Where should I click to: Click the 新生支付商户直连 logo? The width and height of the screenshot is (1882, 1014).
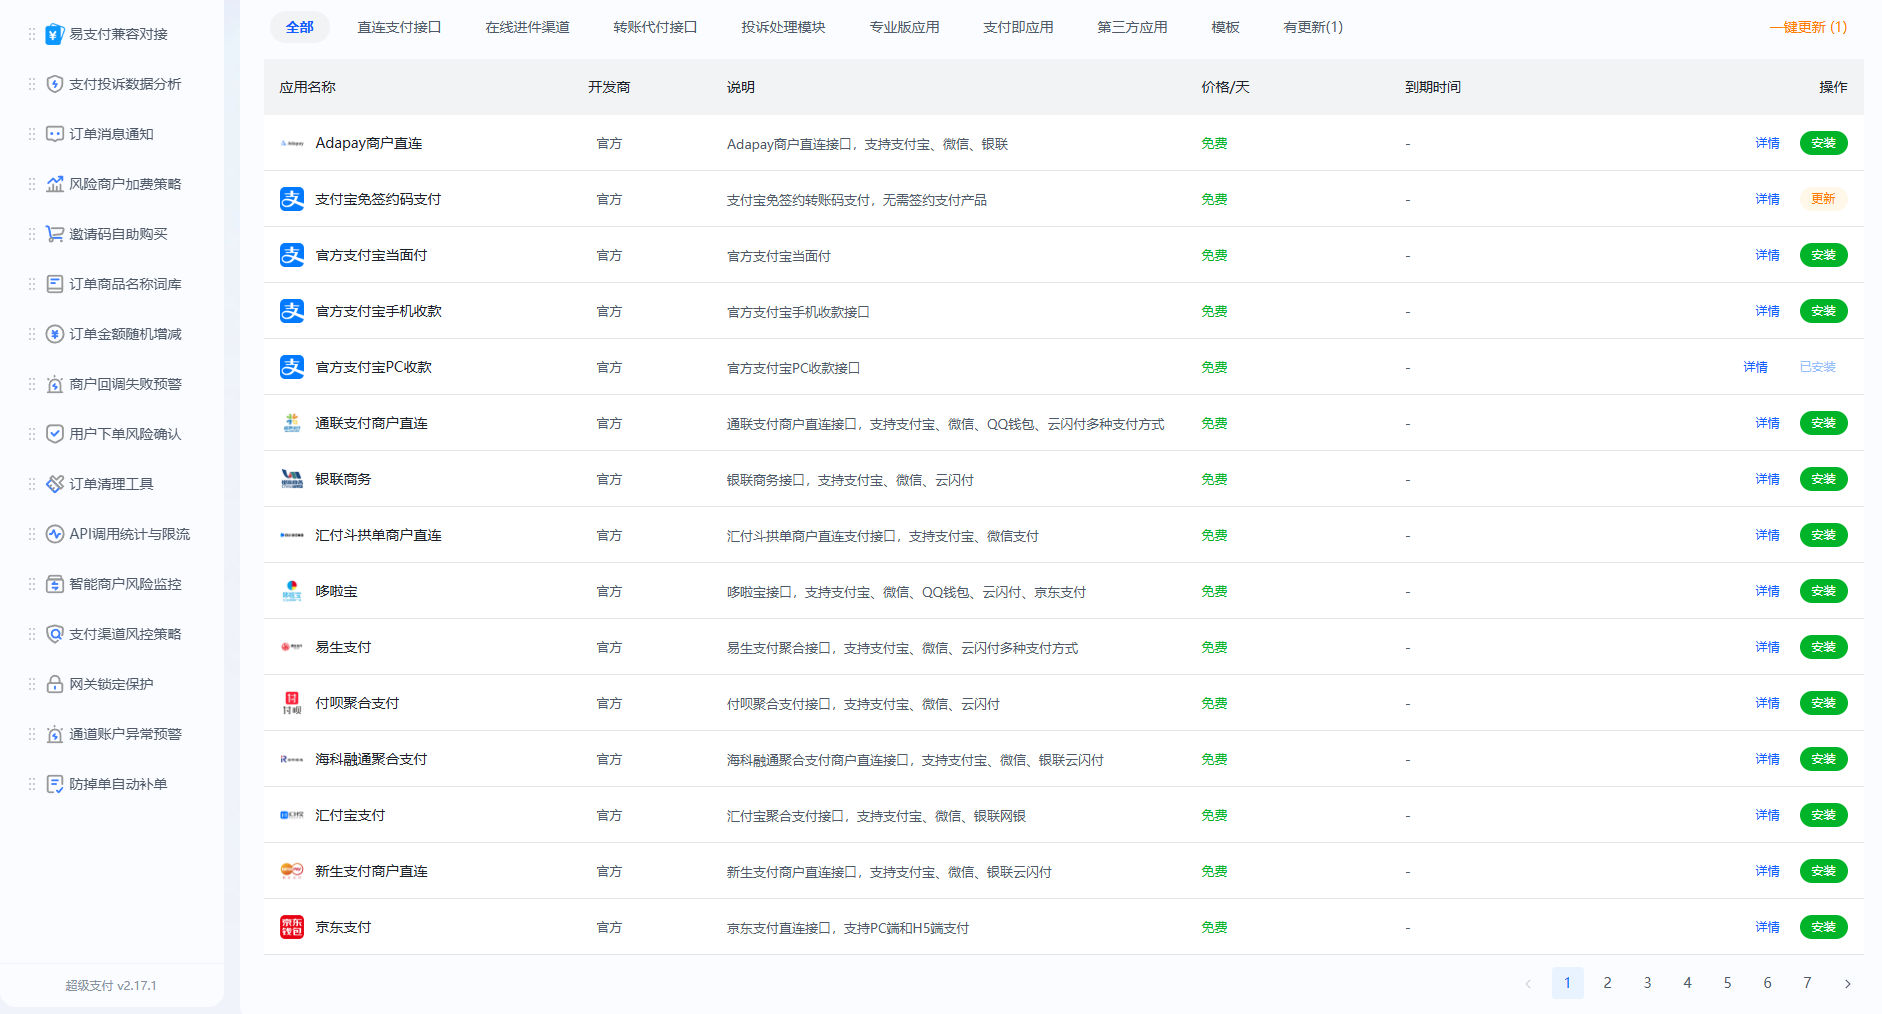(292, 871)
